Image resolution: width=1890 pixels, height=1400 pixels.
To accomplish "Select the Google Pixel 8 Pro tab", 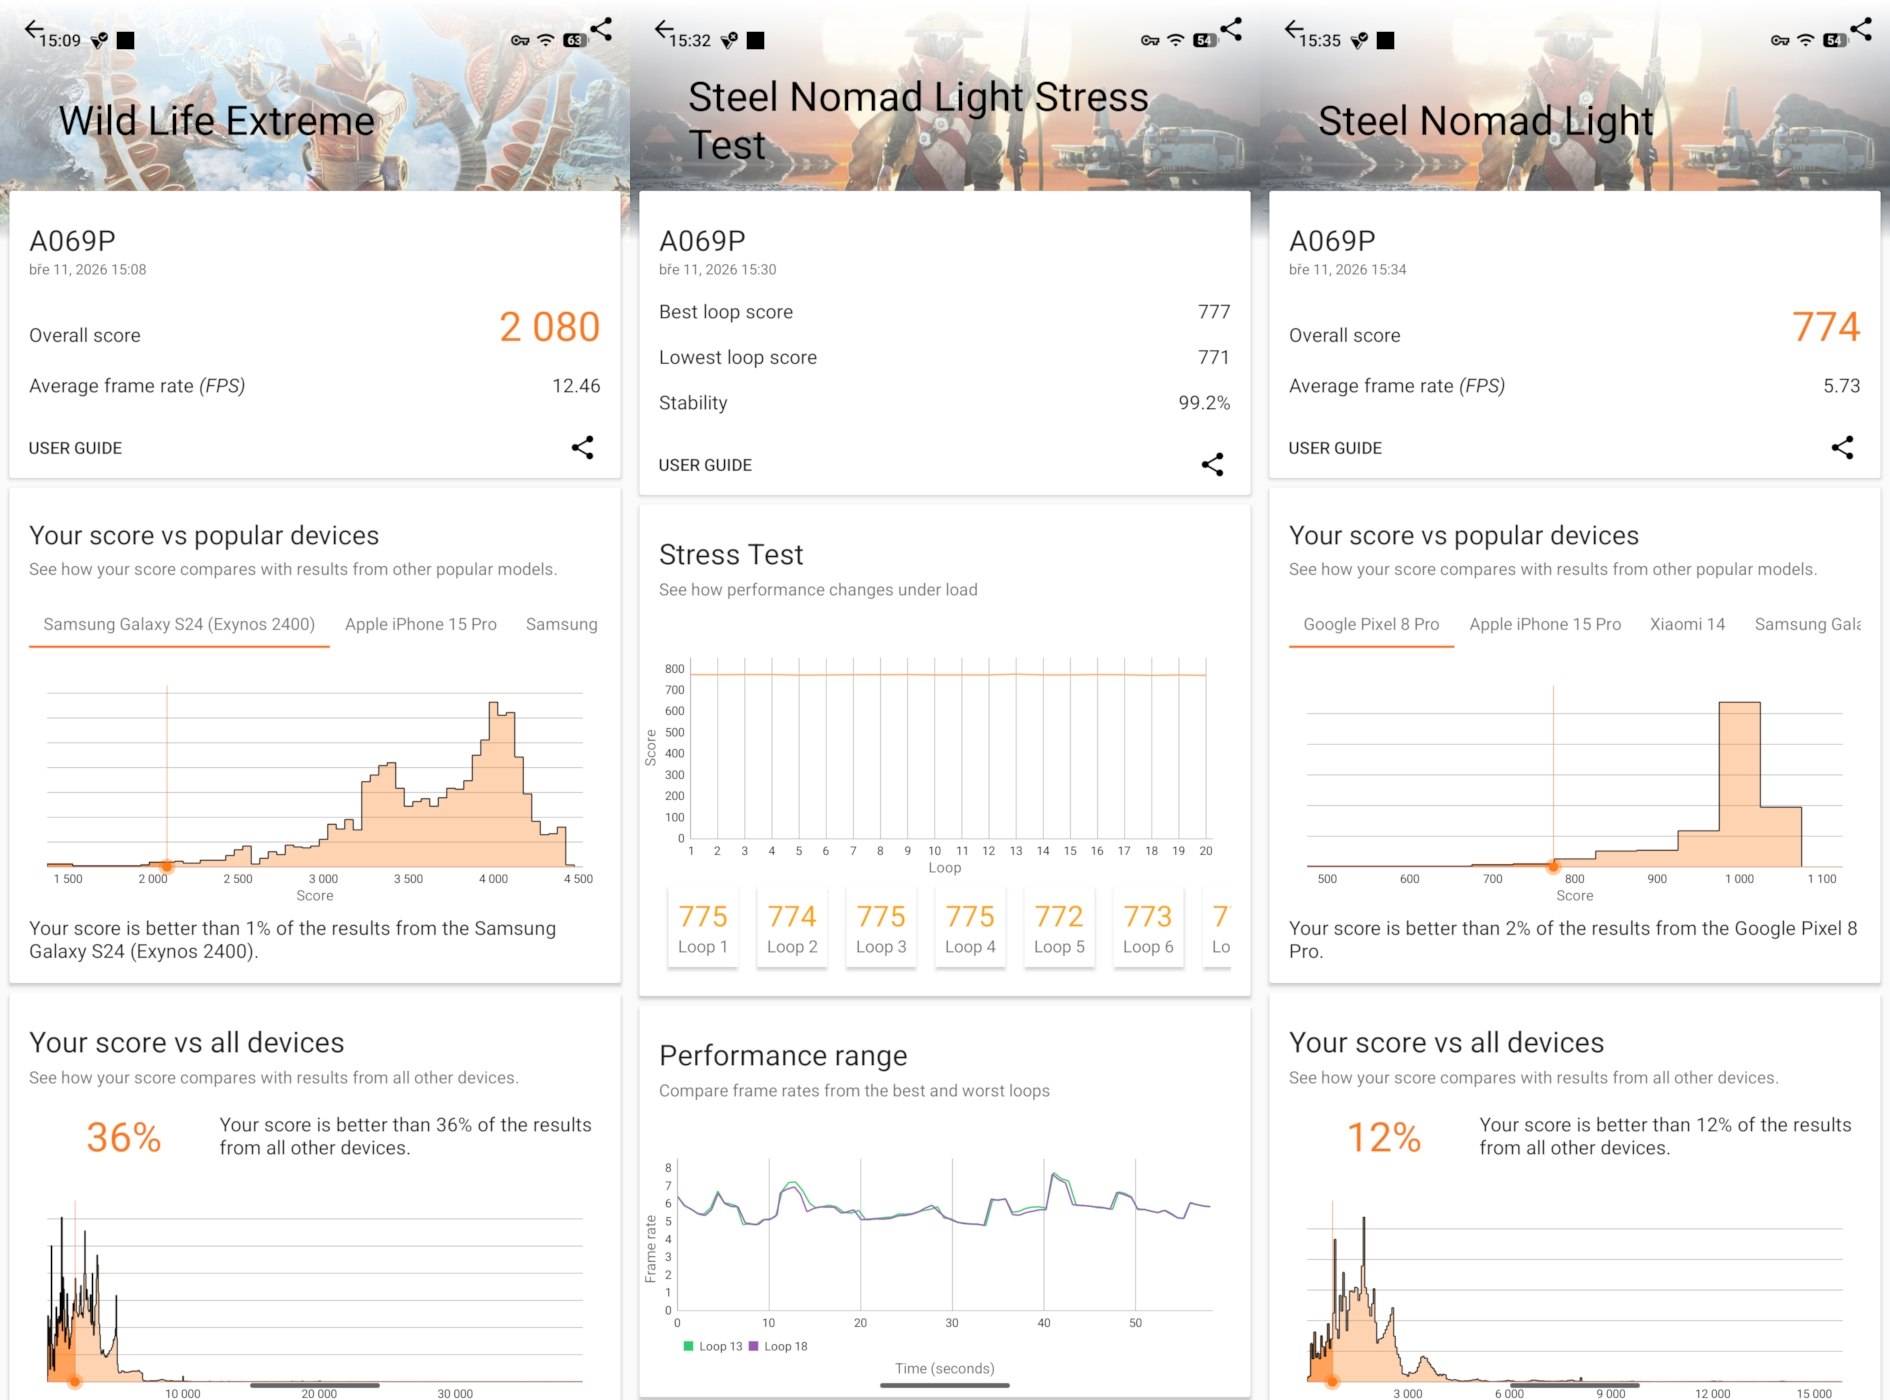I will (x=1371, y=624).
